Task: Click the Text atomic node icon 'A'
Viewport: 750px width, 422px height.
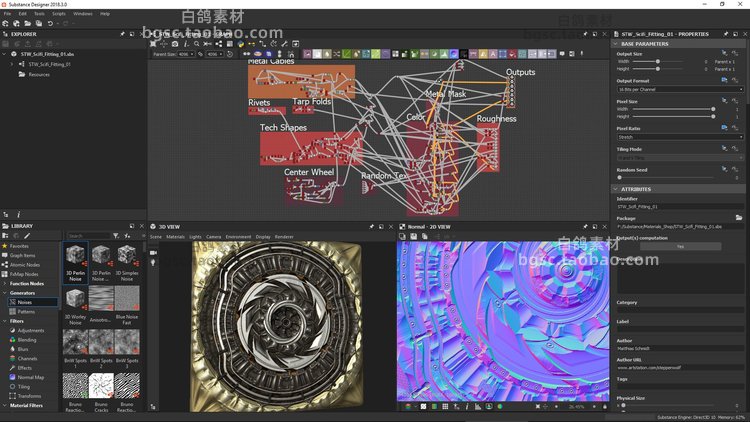Action: (493, 54)
